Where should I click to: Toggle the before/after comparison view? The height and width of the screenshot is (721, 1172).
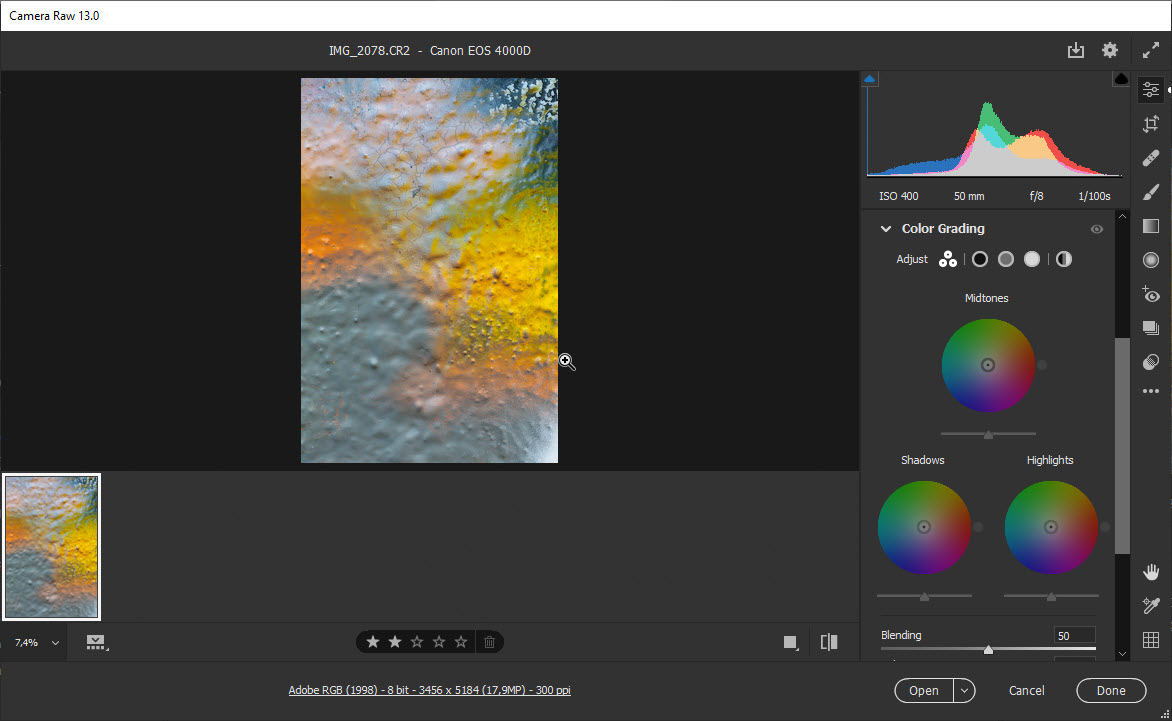pos(828,641)
